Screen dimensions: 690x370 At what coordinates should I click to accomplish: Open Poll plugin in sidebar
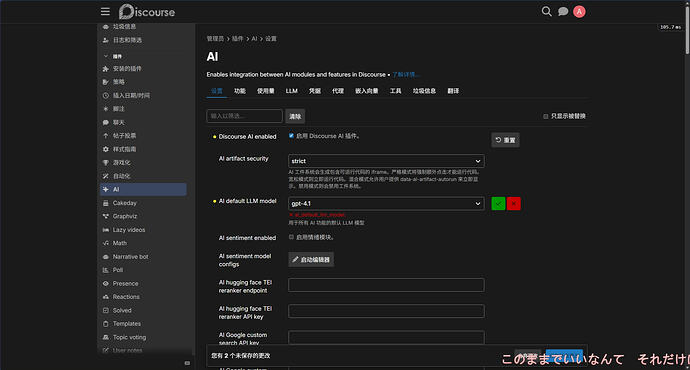click(143, 270)
